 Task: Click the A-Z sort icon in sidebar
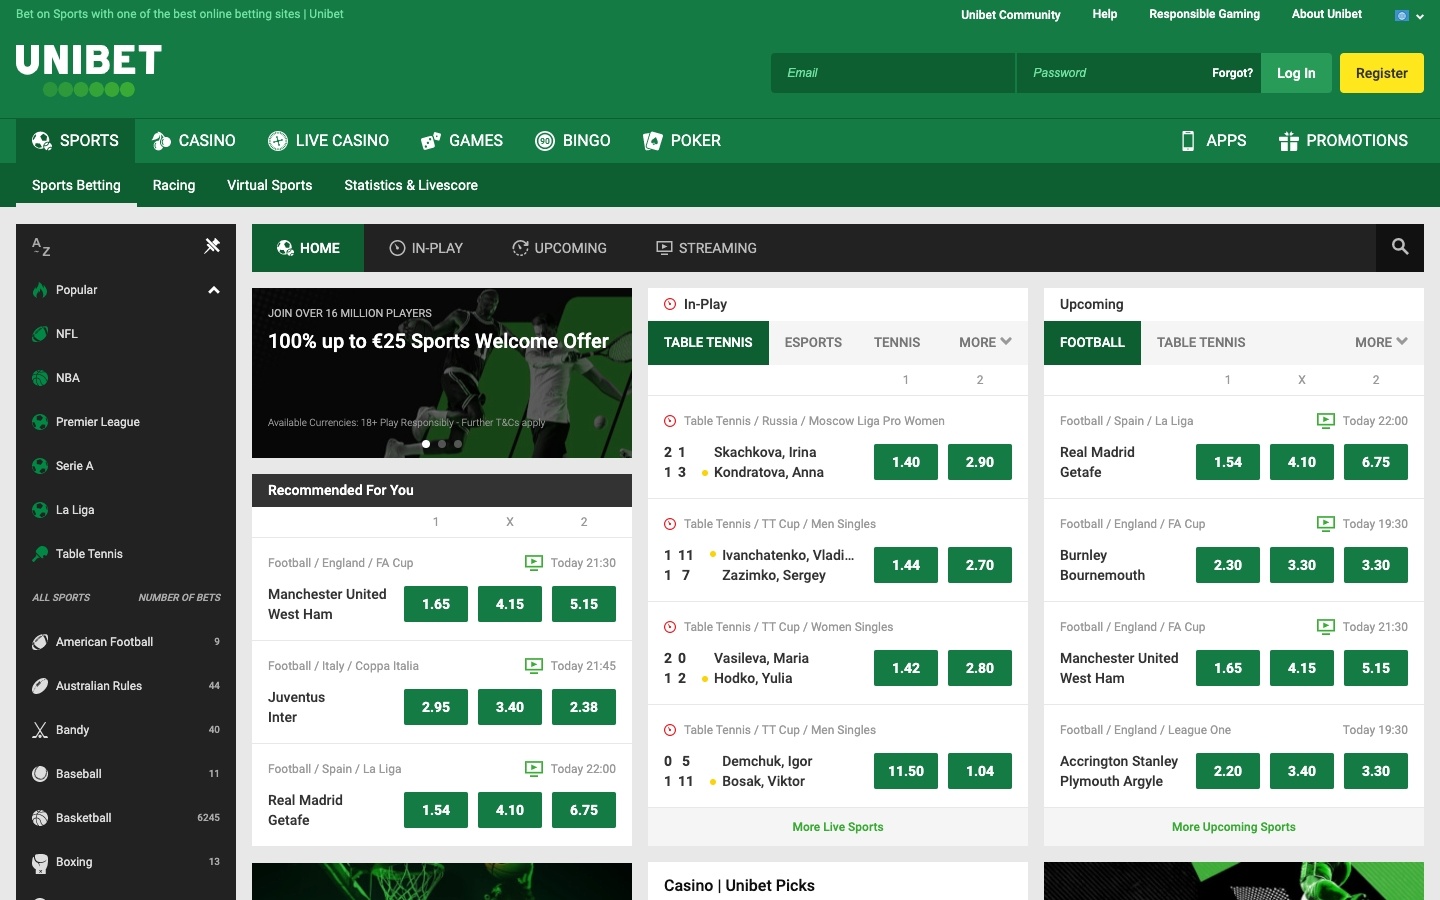[41, 246]
